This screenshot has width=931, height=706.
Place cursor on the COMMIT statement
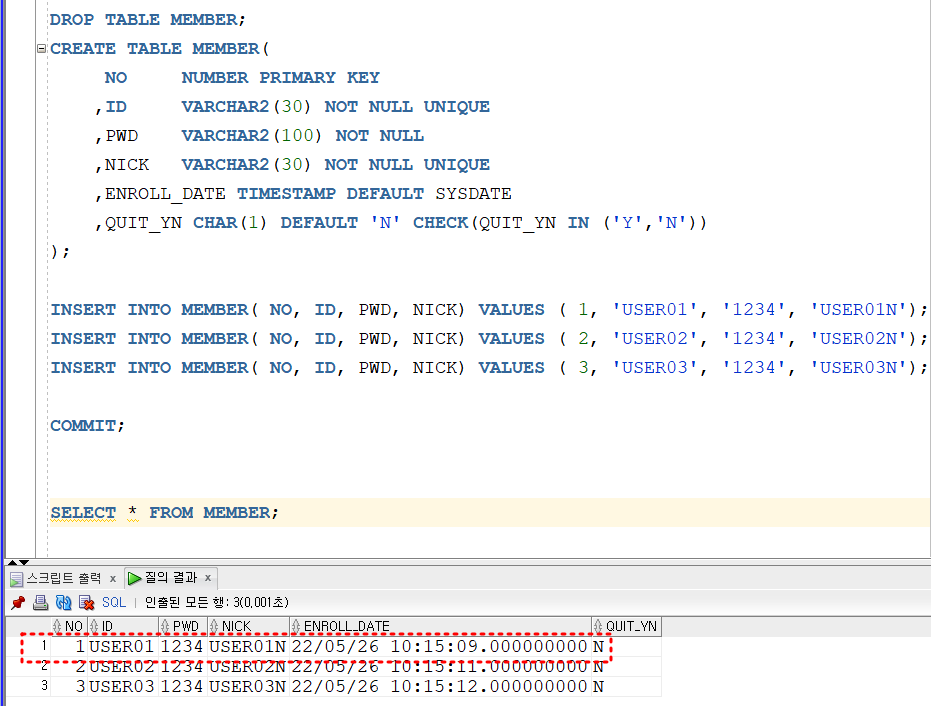click(87, 426)
